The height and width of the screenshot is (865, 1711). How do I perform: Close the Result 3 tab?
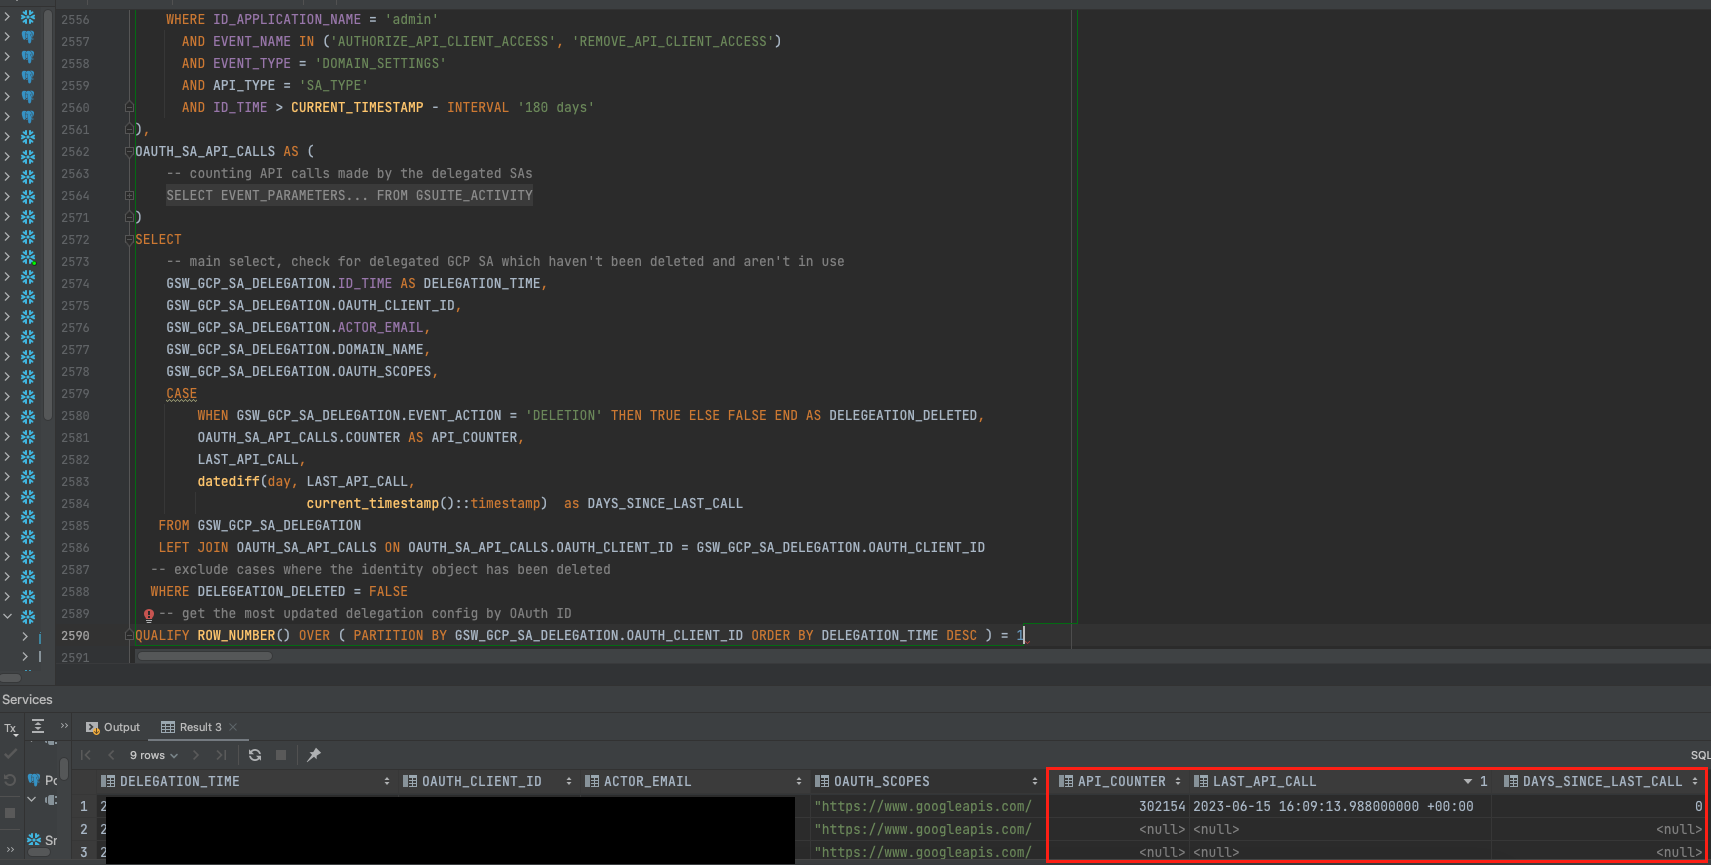233,727
